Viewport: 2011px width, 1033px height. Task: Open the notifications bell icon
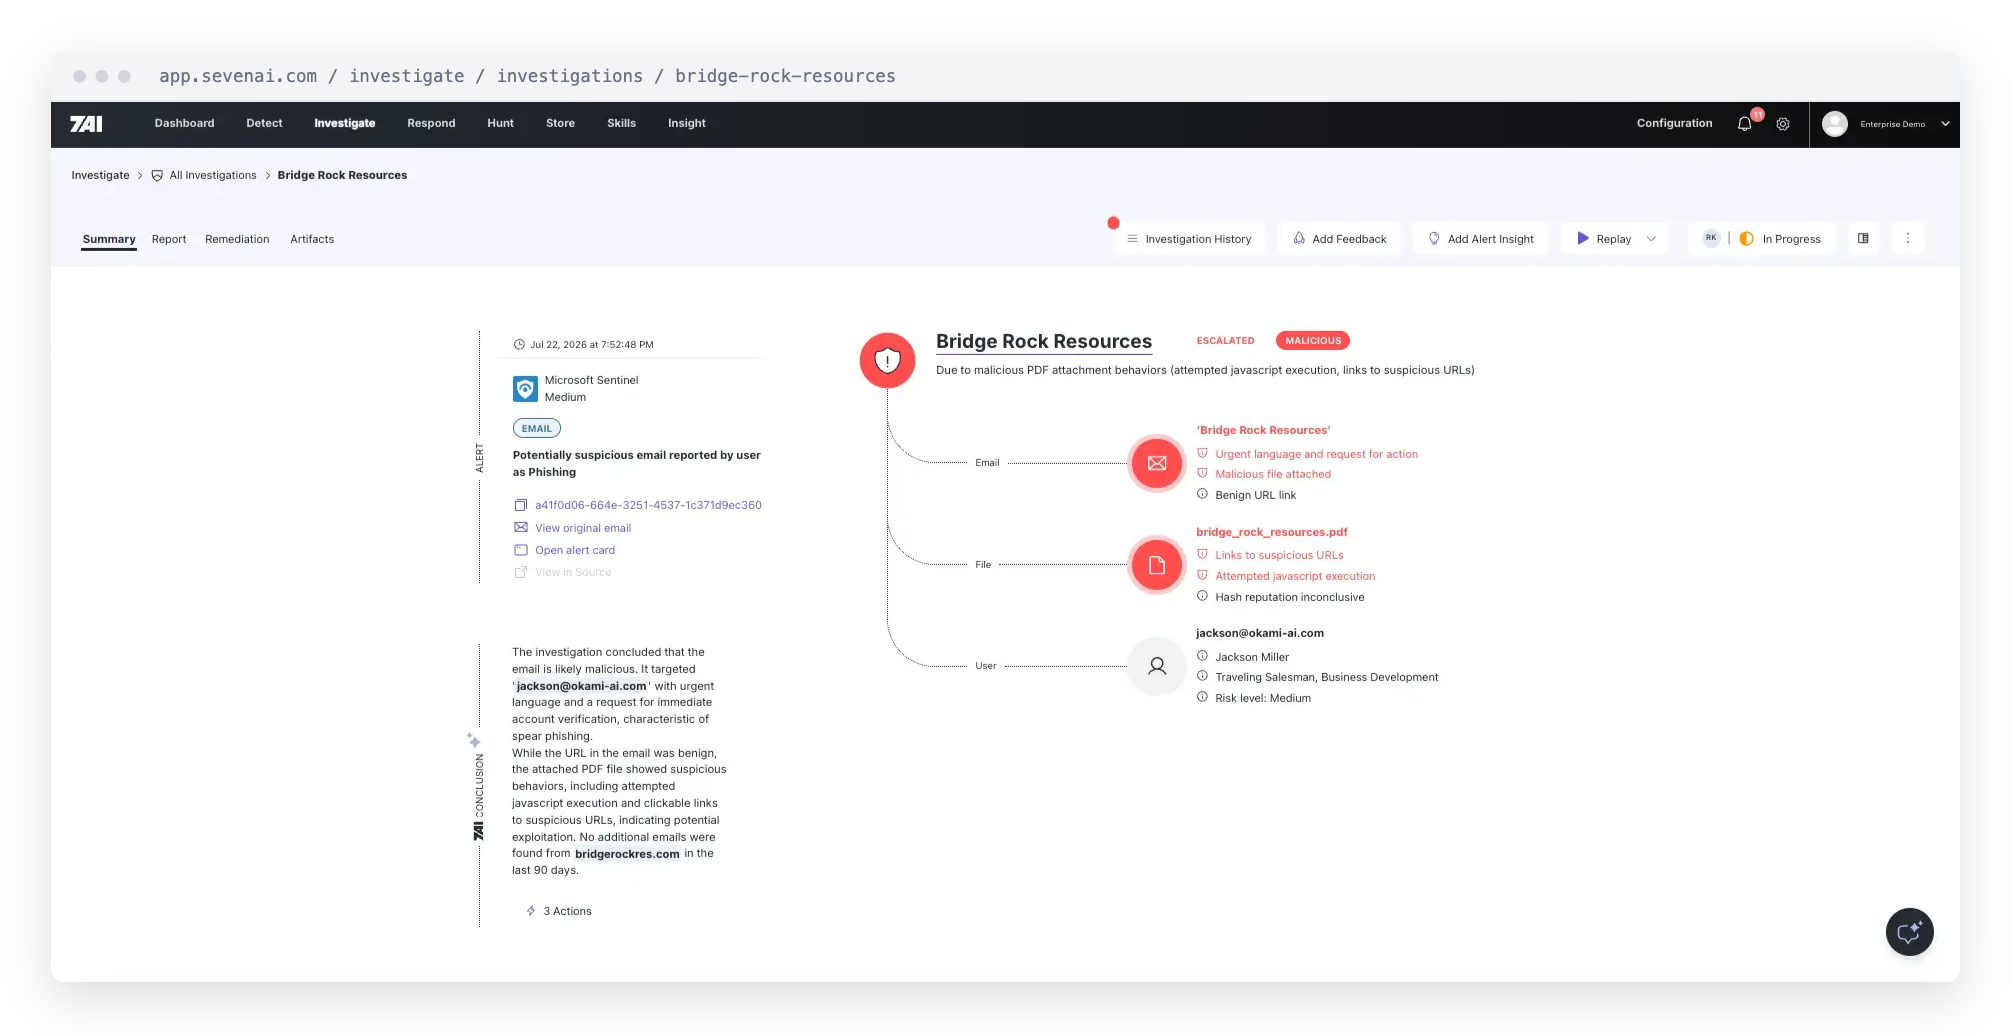[1745, 124]
